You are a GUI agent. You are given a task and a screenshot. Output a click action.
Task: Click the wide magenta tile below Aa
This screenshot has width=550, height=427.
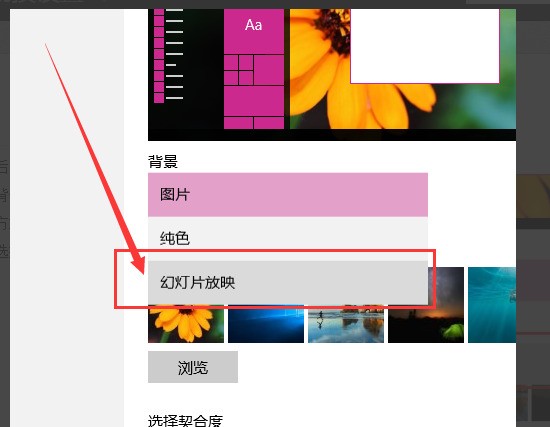[254, 101]
